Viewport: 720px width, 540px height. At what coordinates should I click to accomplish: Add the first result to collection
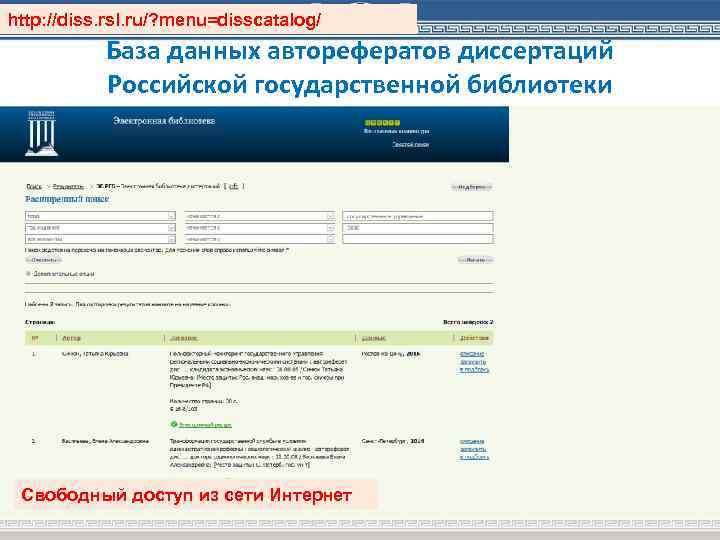(x=474, y=370)
